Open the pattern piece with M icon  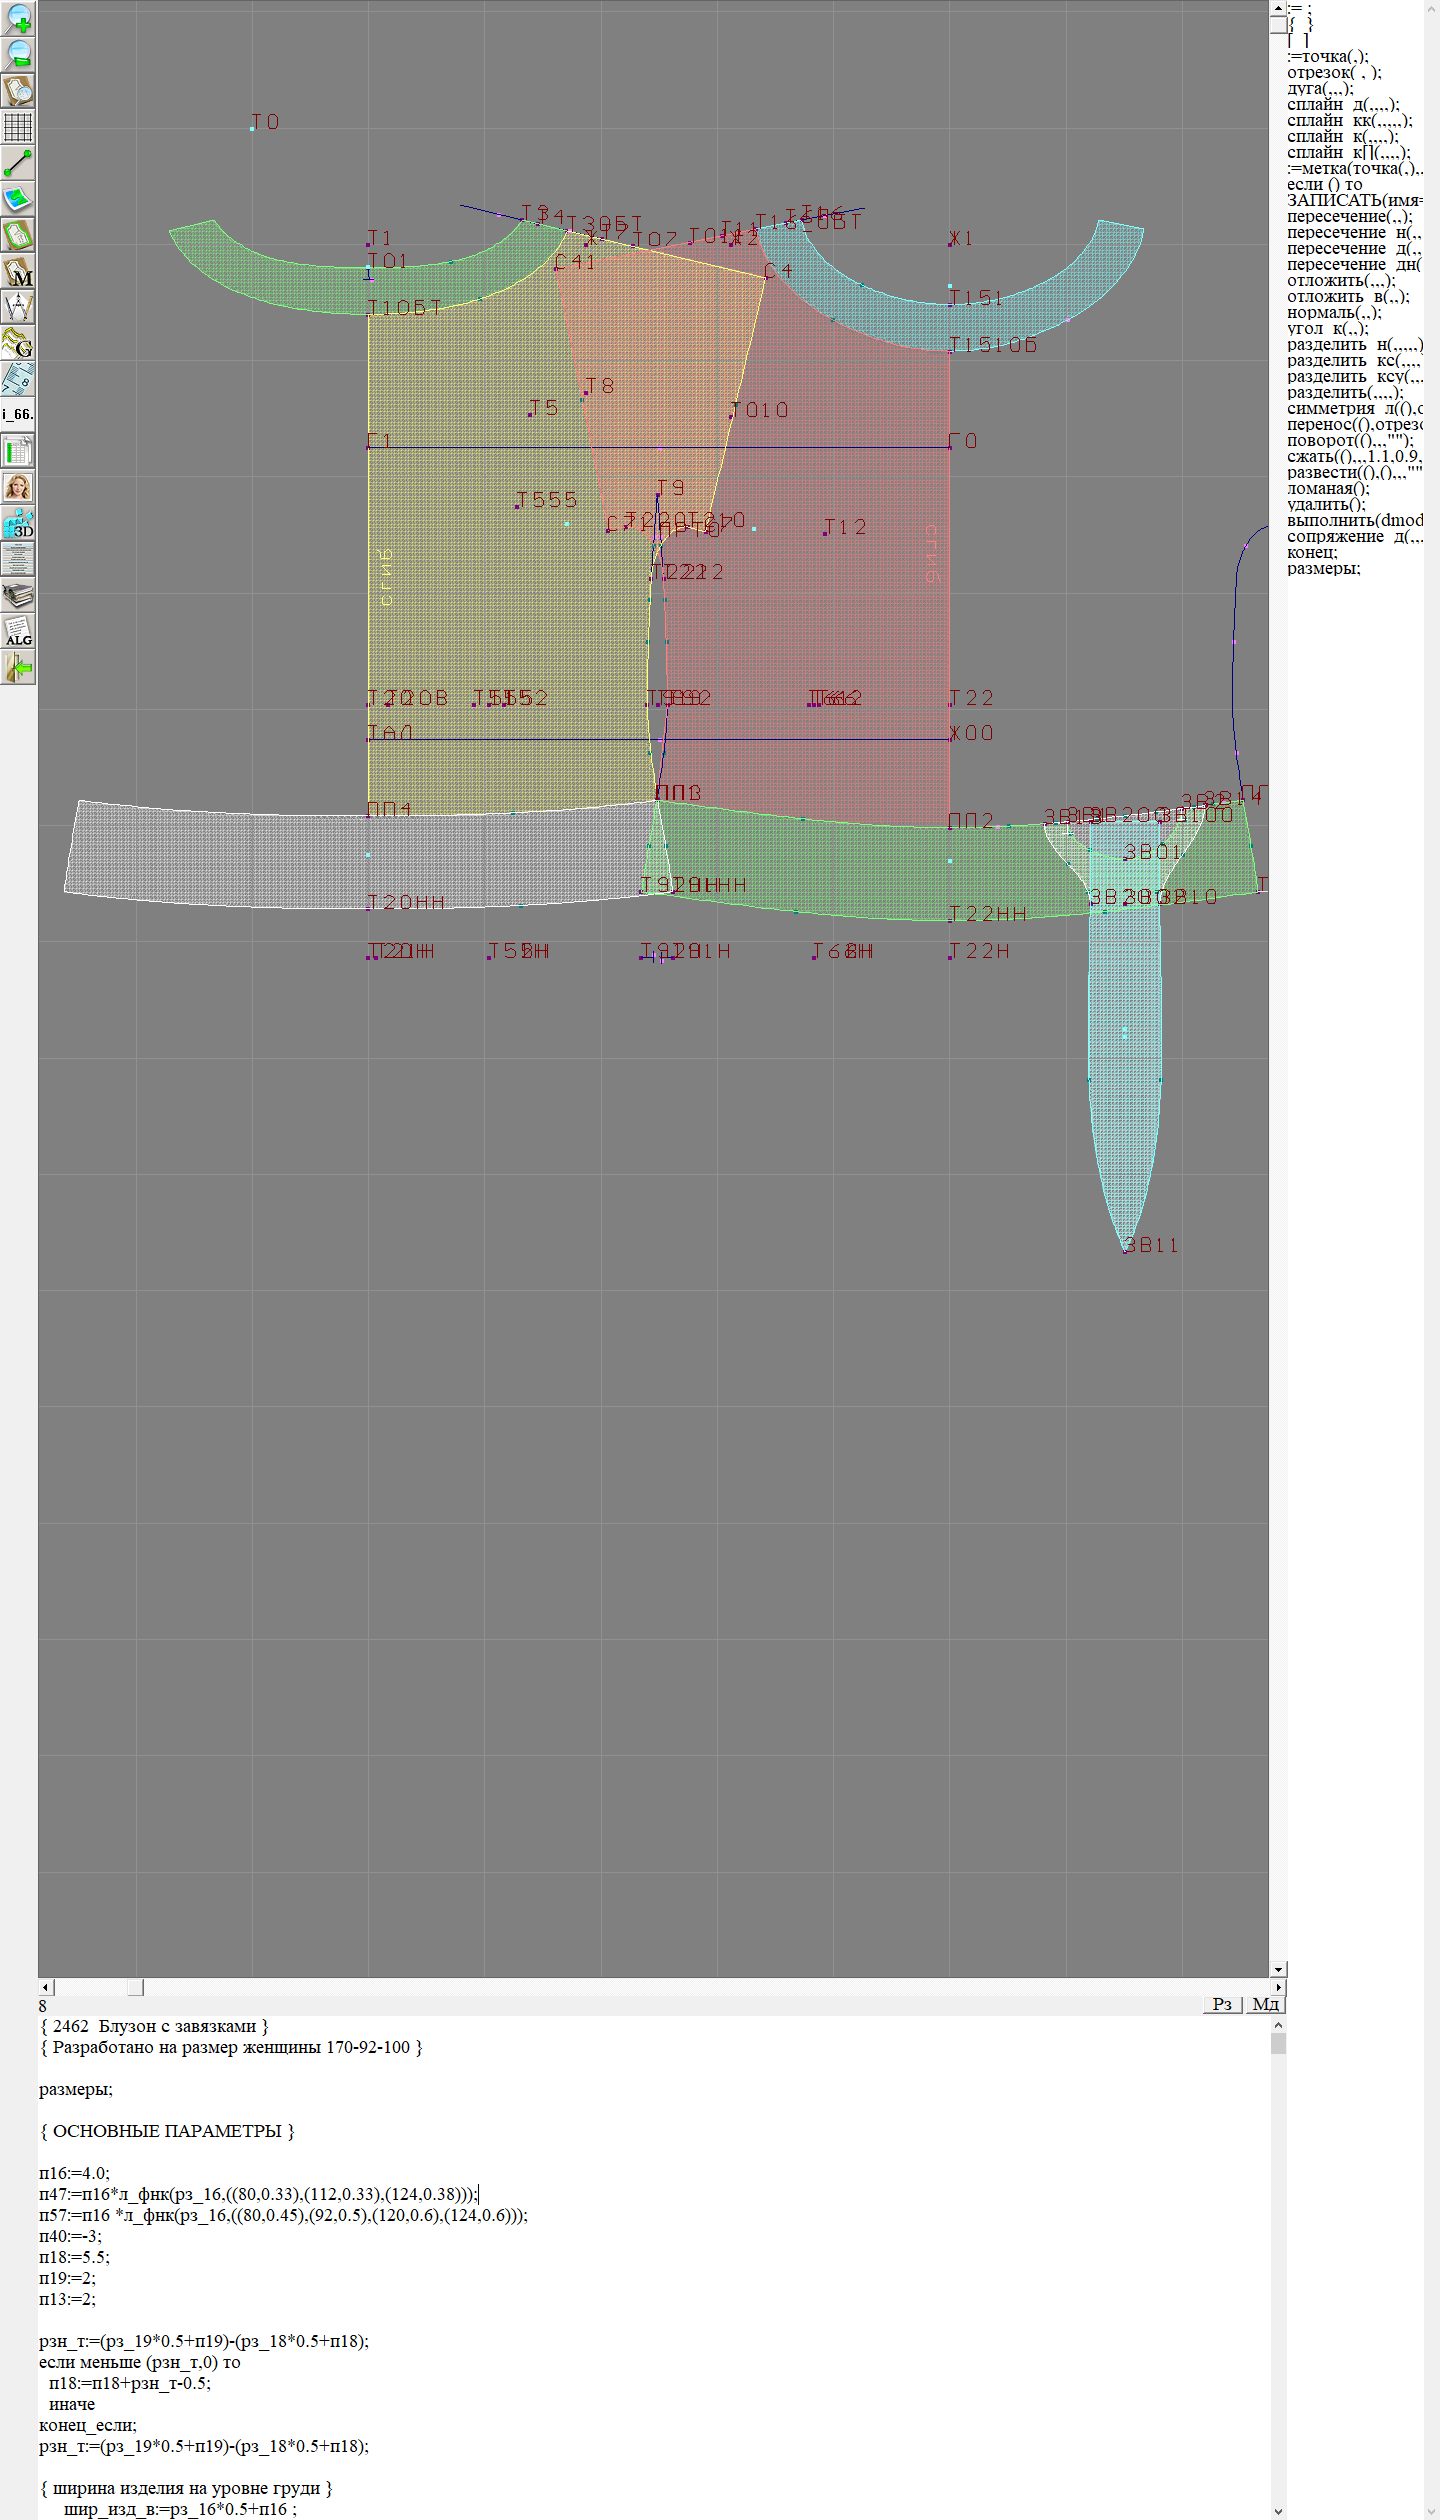(18, 272)
